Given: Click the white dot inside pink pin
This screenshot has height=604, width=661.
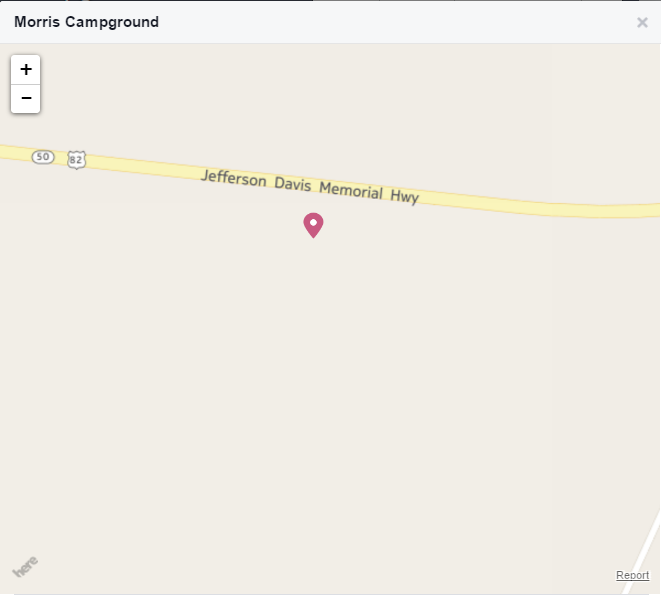Looking at the screenshot, I should coord(313,223).
